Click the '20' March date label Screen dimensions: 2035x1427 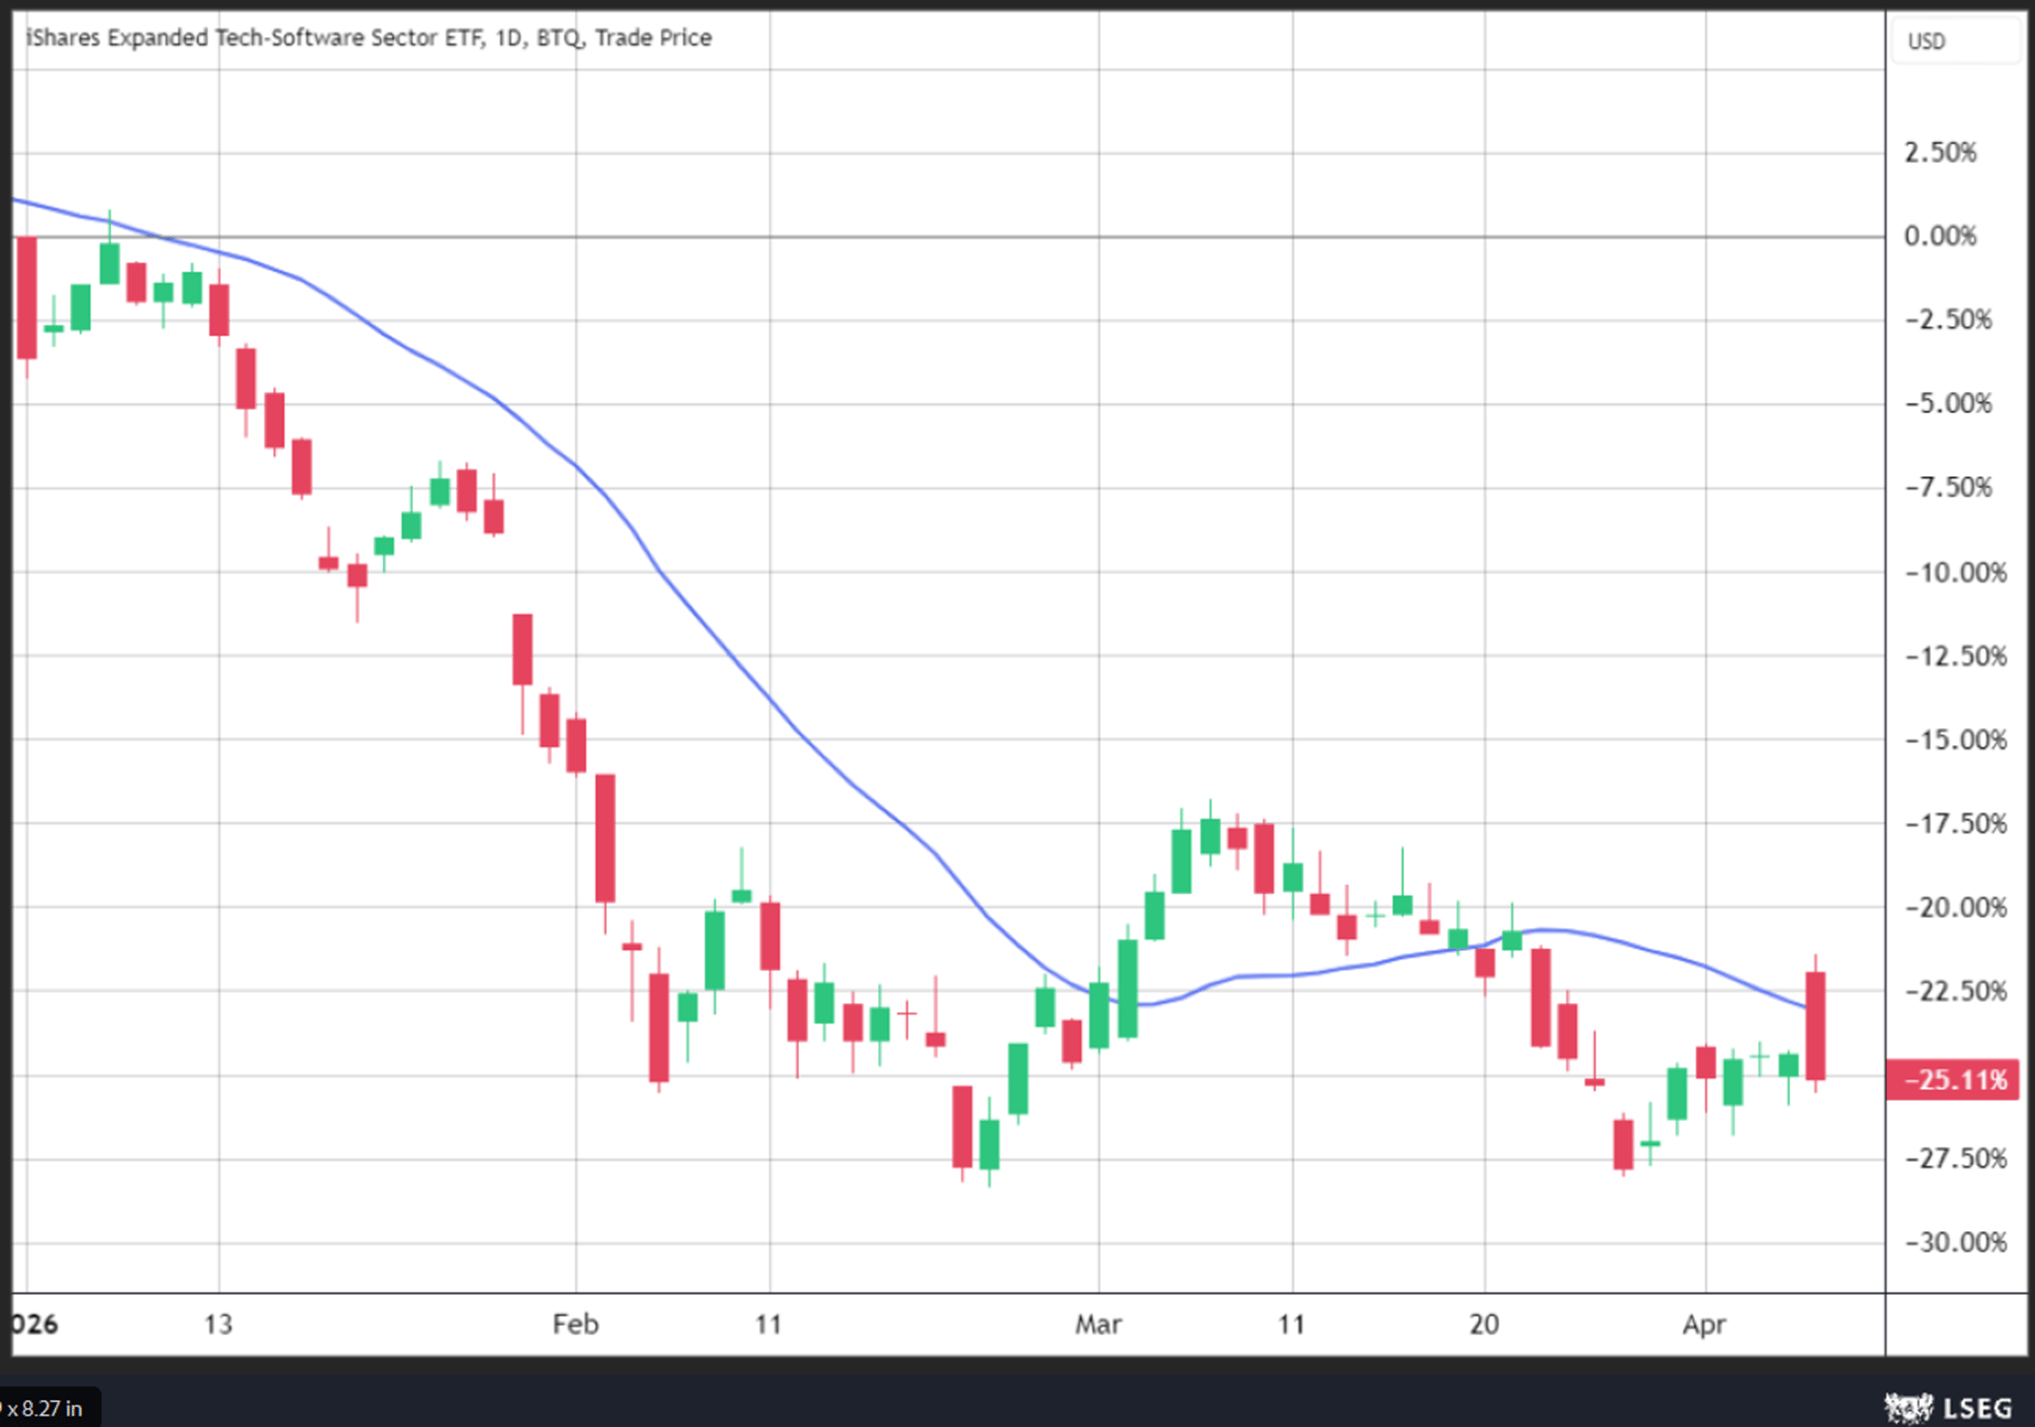(x=1484, y=1324)
